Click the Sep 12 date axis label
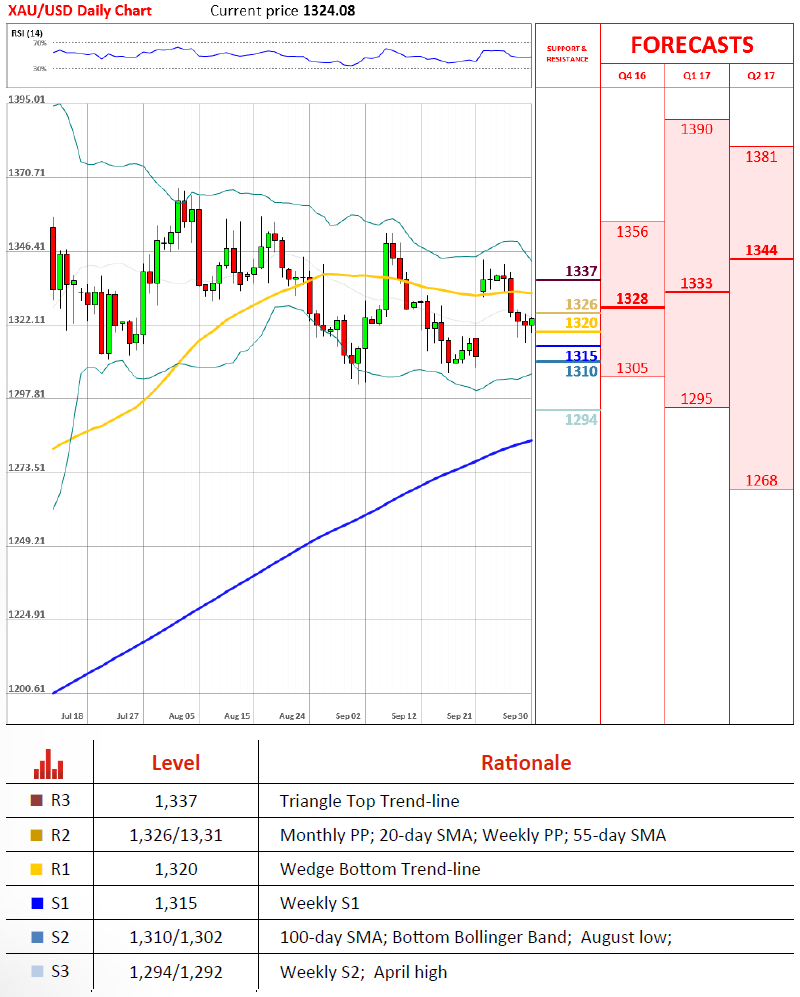This screenshot has height=997, width=800. pyautogui.click(x=404, y=716)
